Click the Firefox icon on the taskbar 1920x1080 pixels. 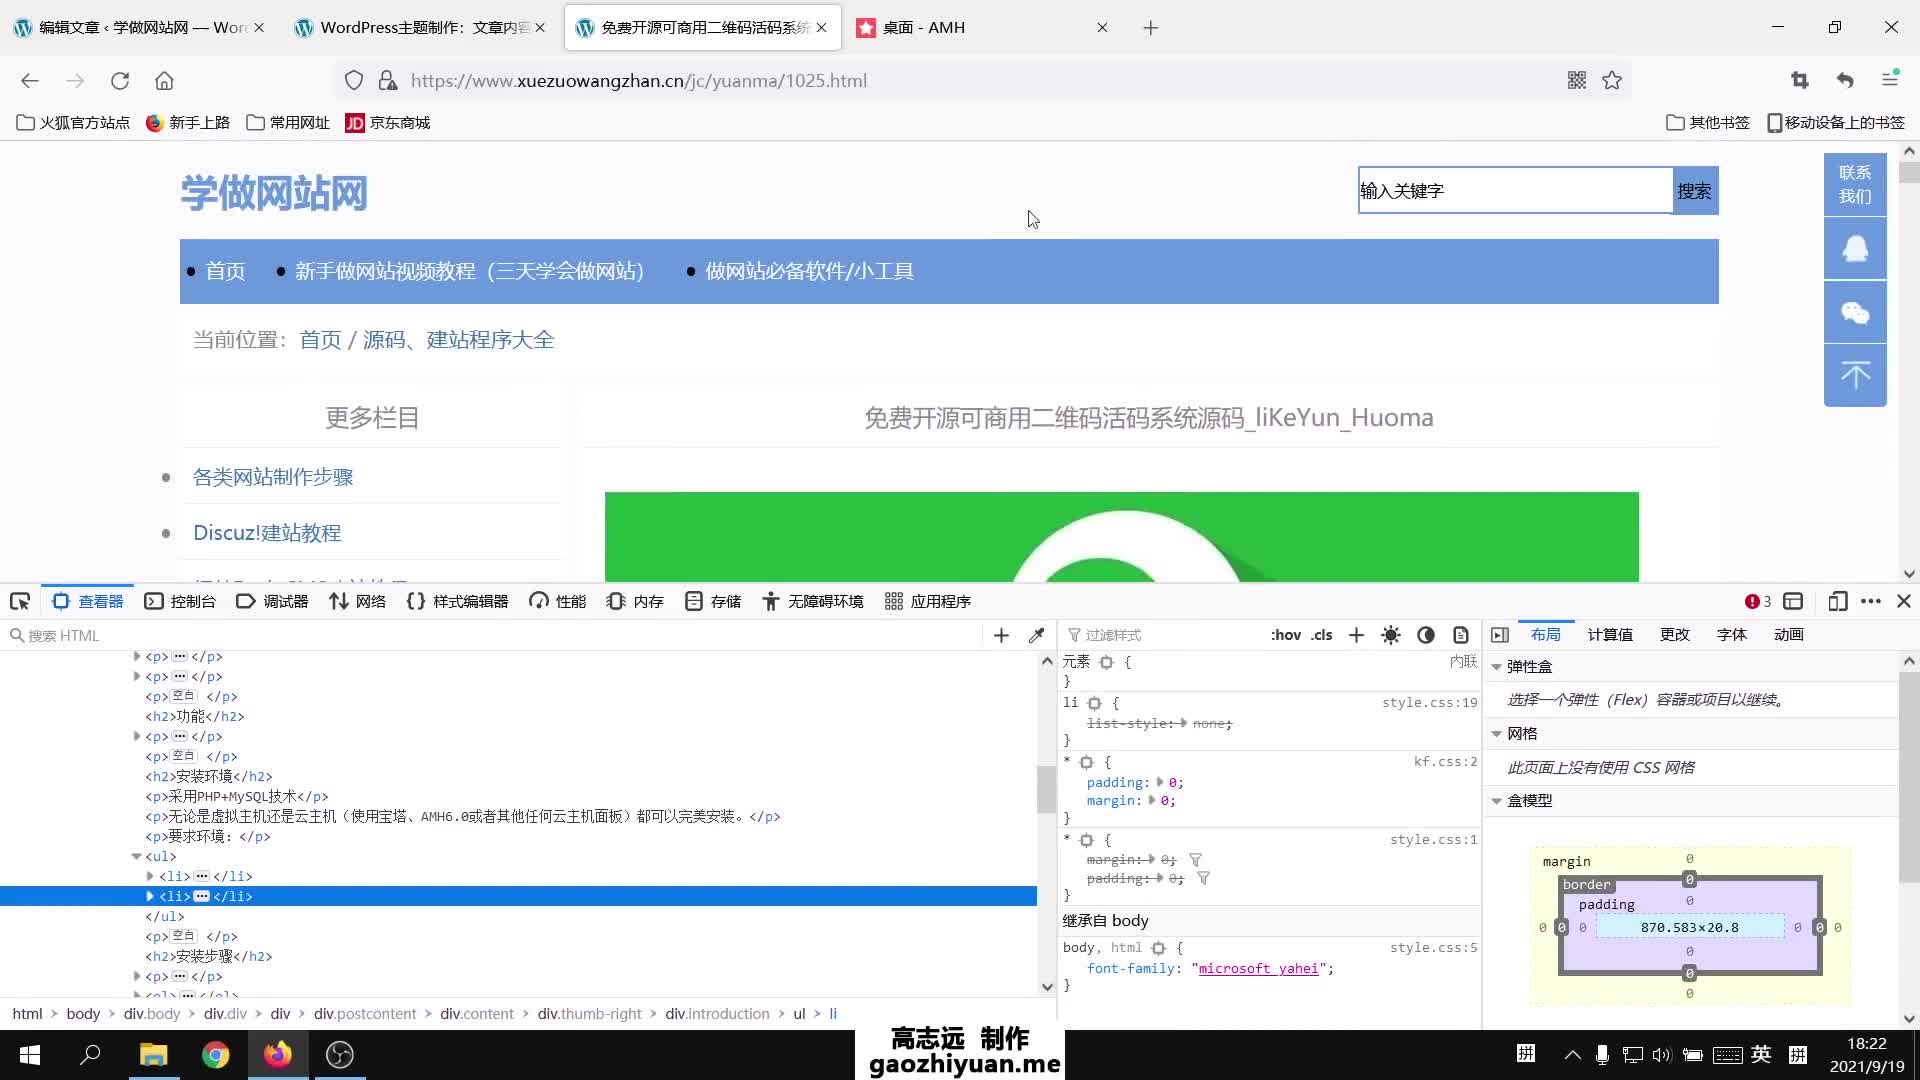coord(278,1054)
